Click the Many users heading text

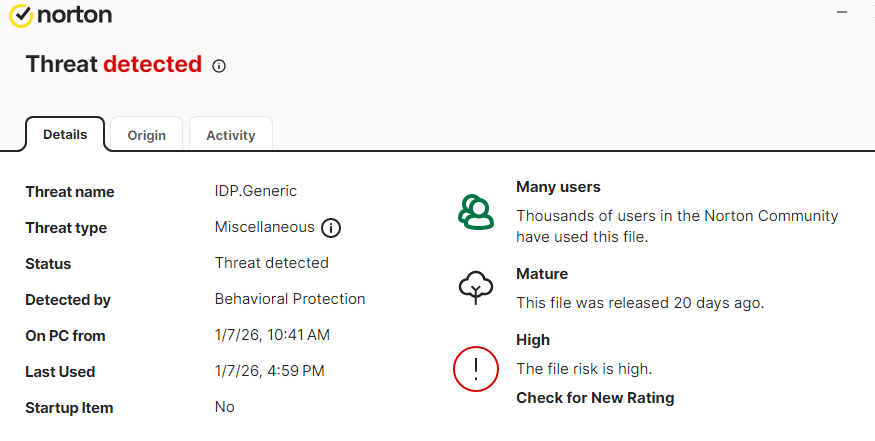coord(558,187)
